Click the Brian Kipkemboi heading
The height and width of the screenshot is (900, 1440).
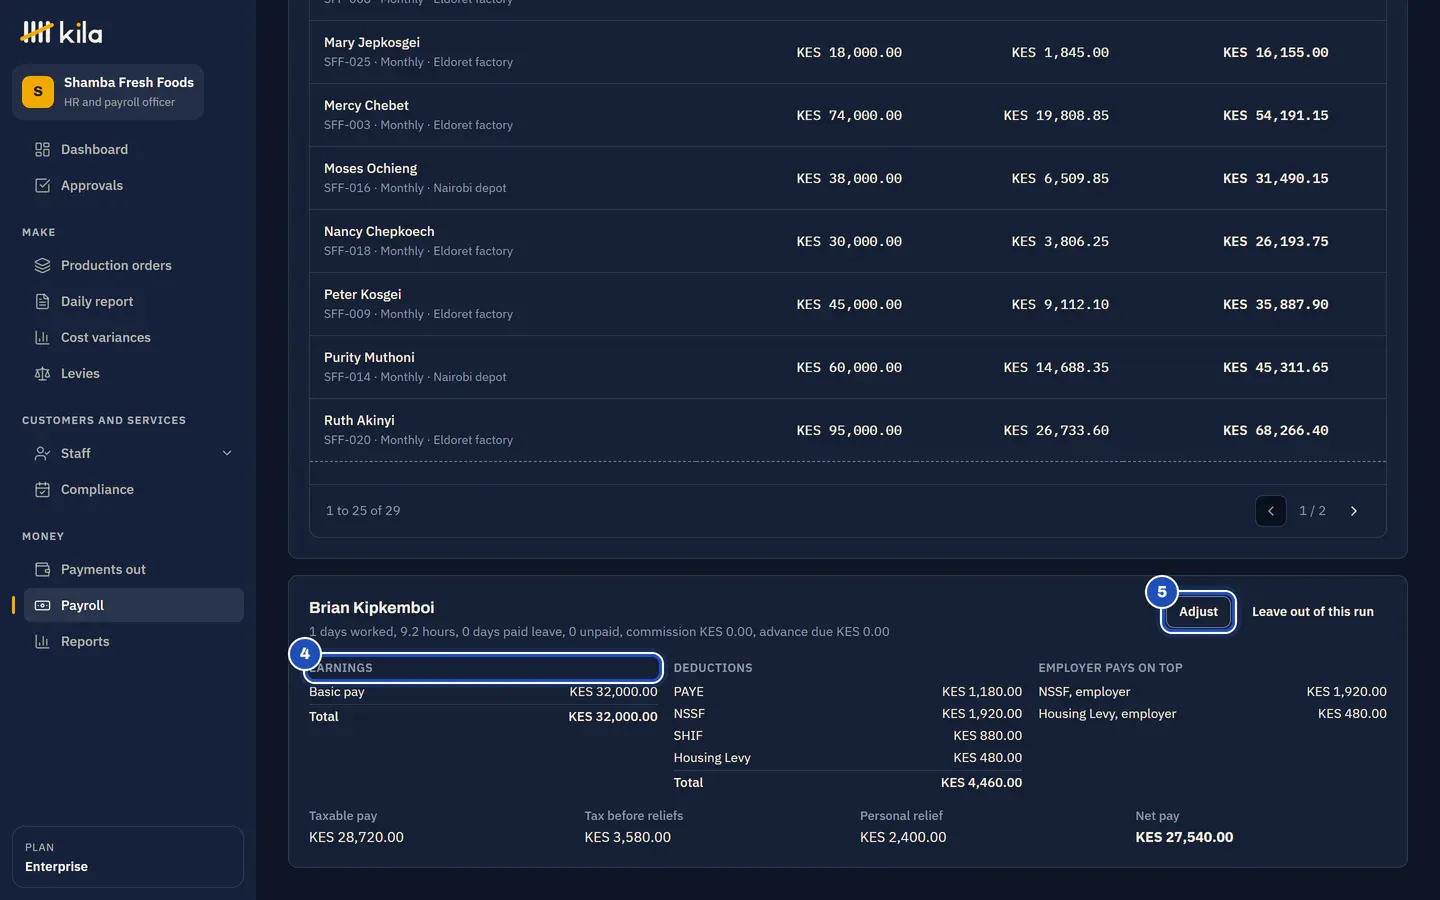pos(371,608)
